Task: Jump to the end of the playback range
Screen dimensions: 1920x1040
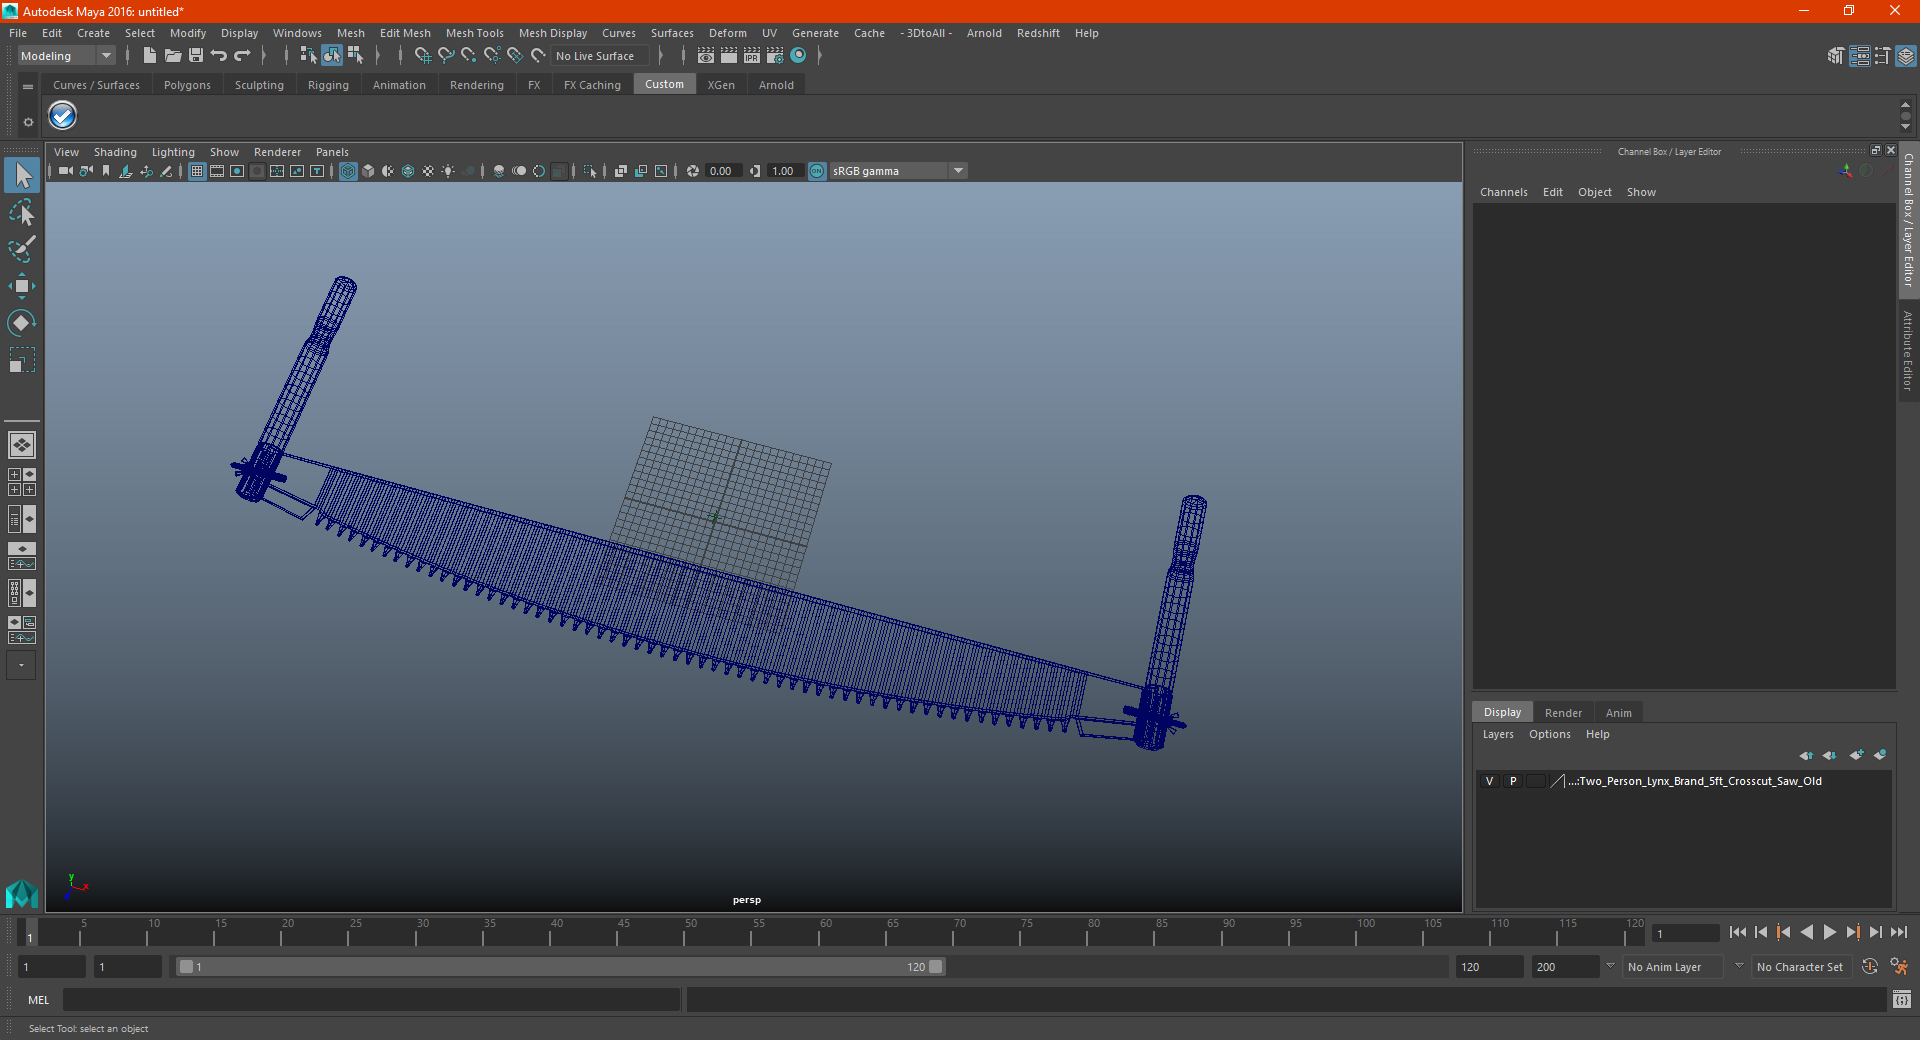Action: point(1898,932)
